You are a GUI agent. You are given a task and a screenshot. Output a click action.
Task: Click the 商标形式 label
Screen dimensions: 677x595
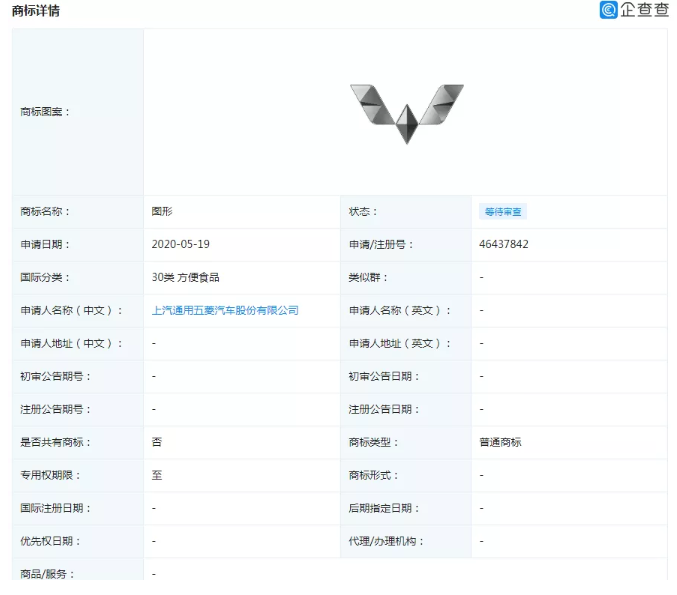373,475
